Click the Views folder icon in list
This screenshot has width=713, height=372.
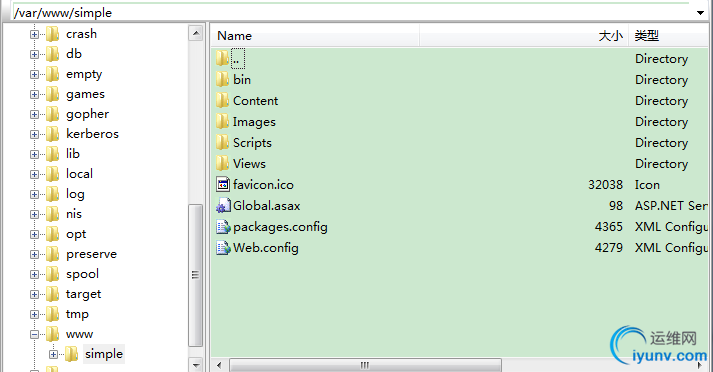222,163
